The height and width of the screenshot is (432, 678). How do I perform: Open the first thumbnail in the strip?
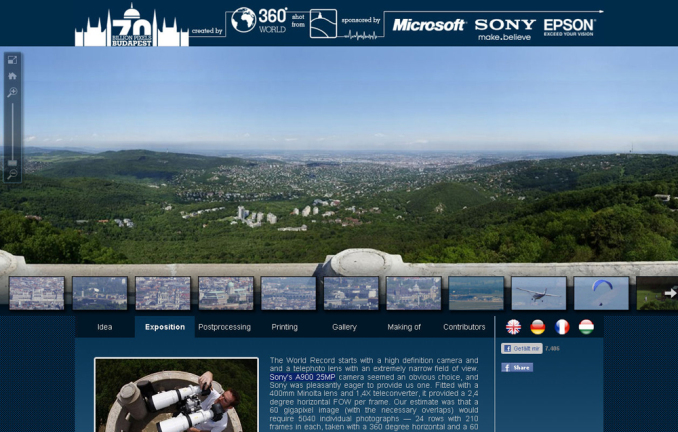coord(37,293)
